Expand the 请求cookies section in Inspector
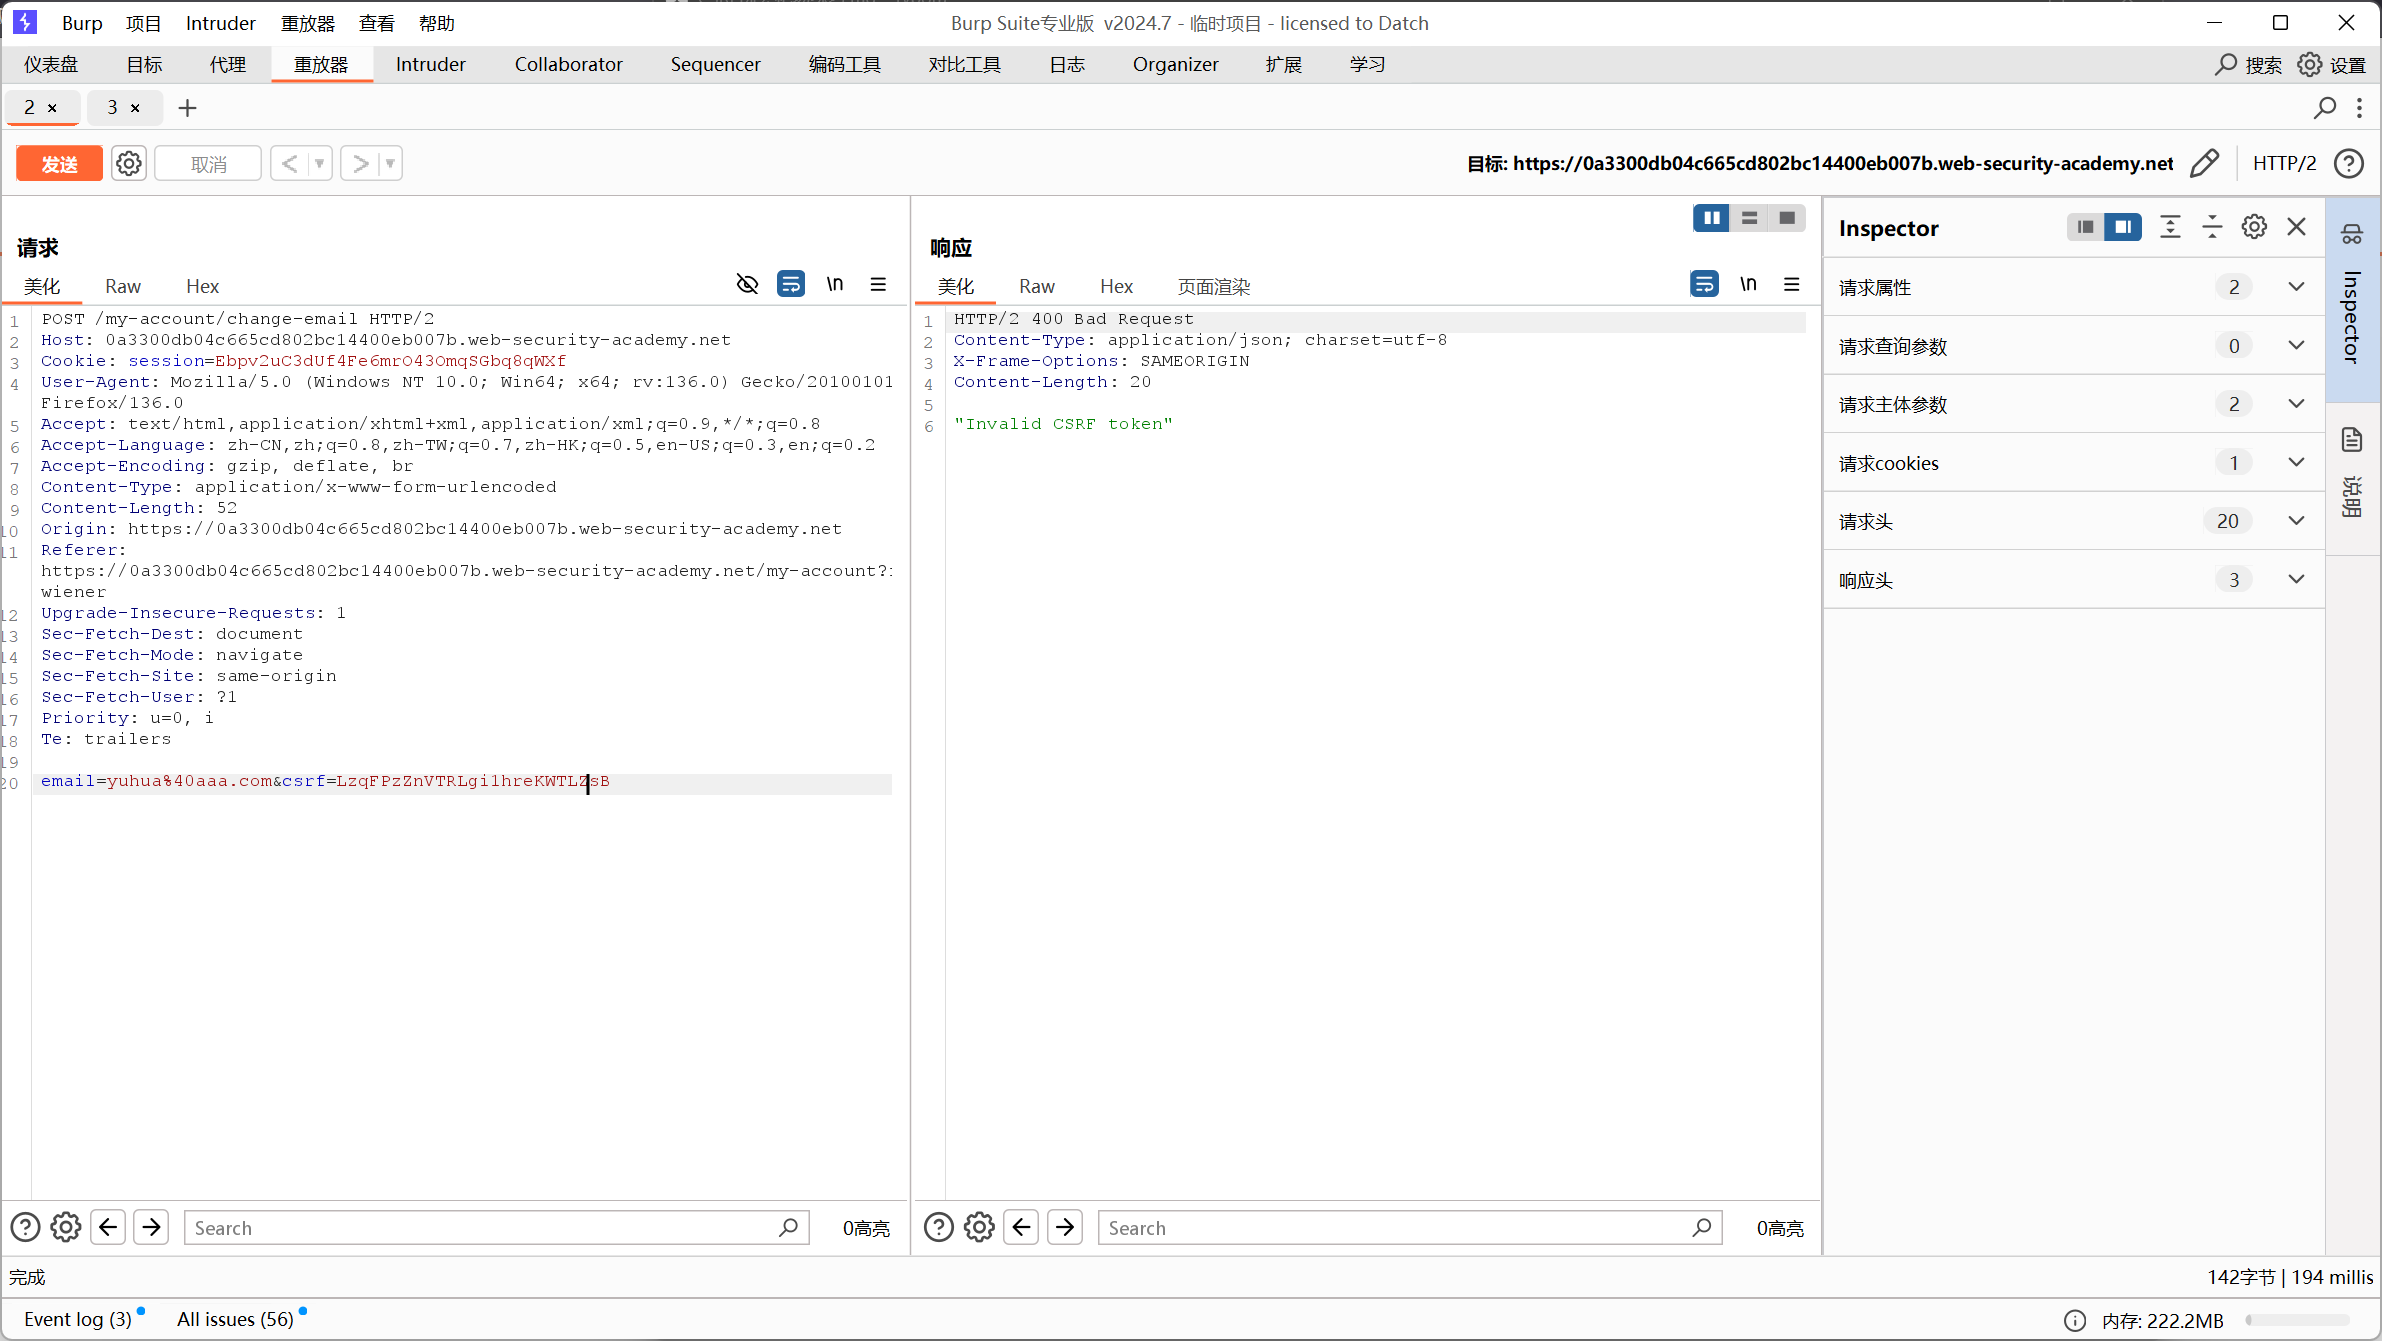Screen dimensions: 2382x1341 click(2296, 463)
